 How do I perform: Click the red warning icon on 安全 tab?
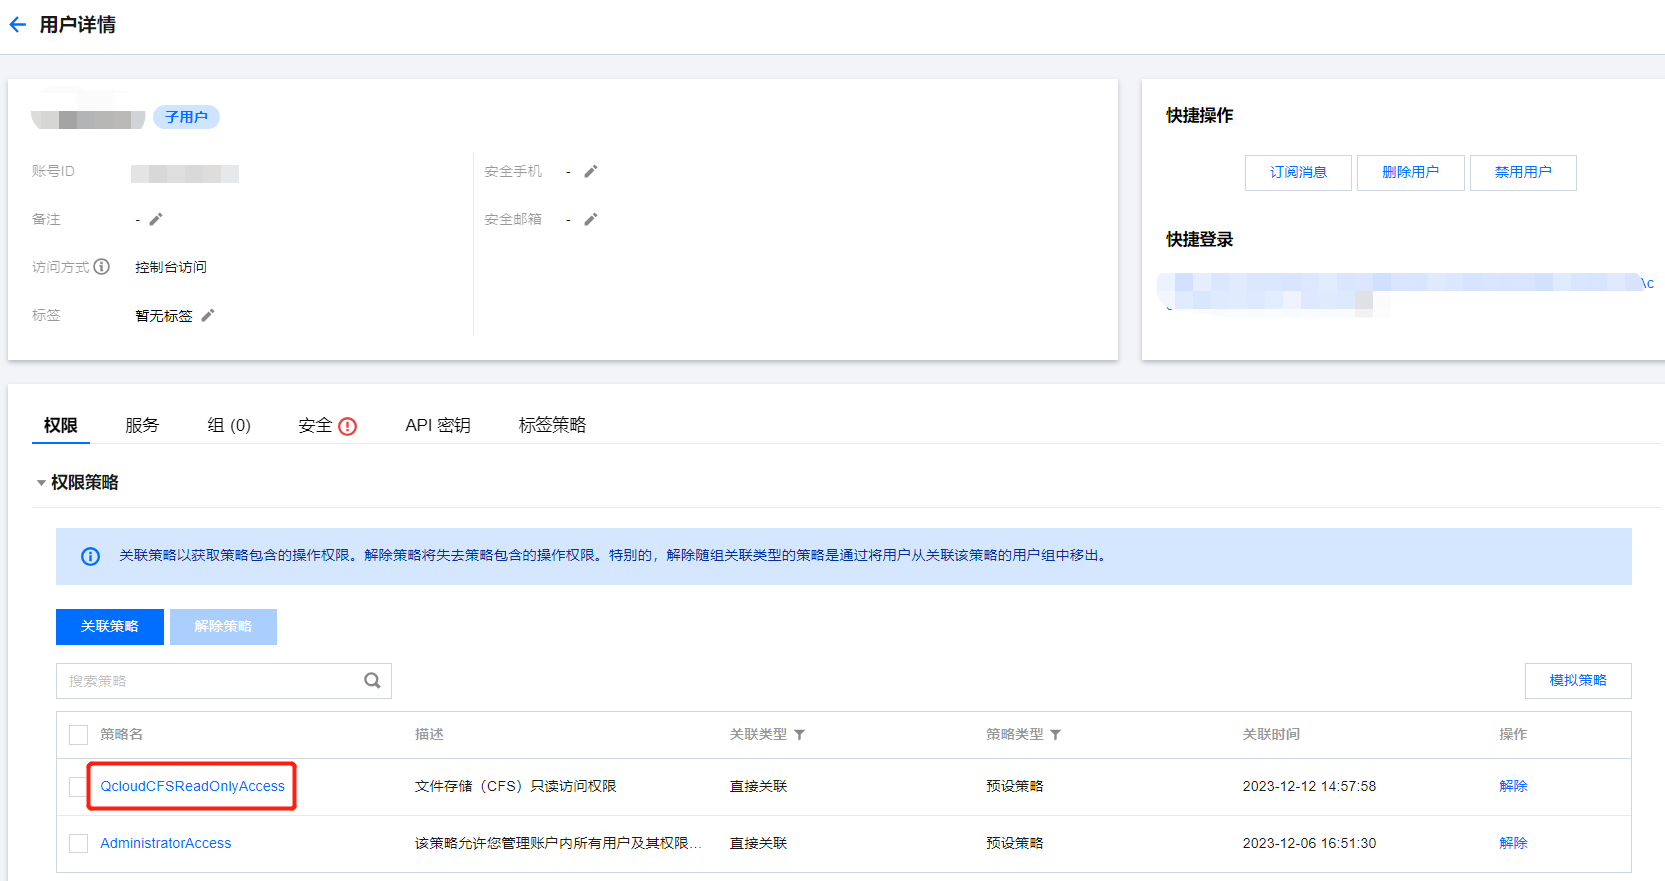348,426
